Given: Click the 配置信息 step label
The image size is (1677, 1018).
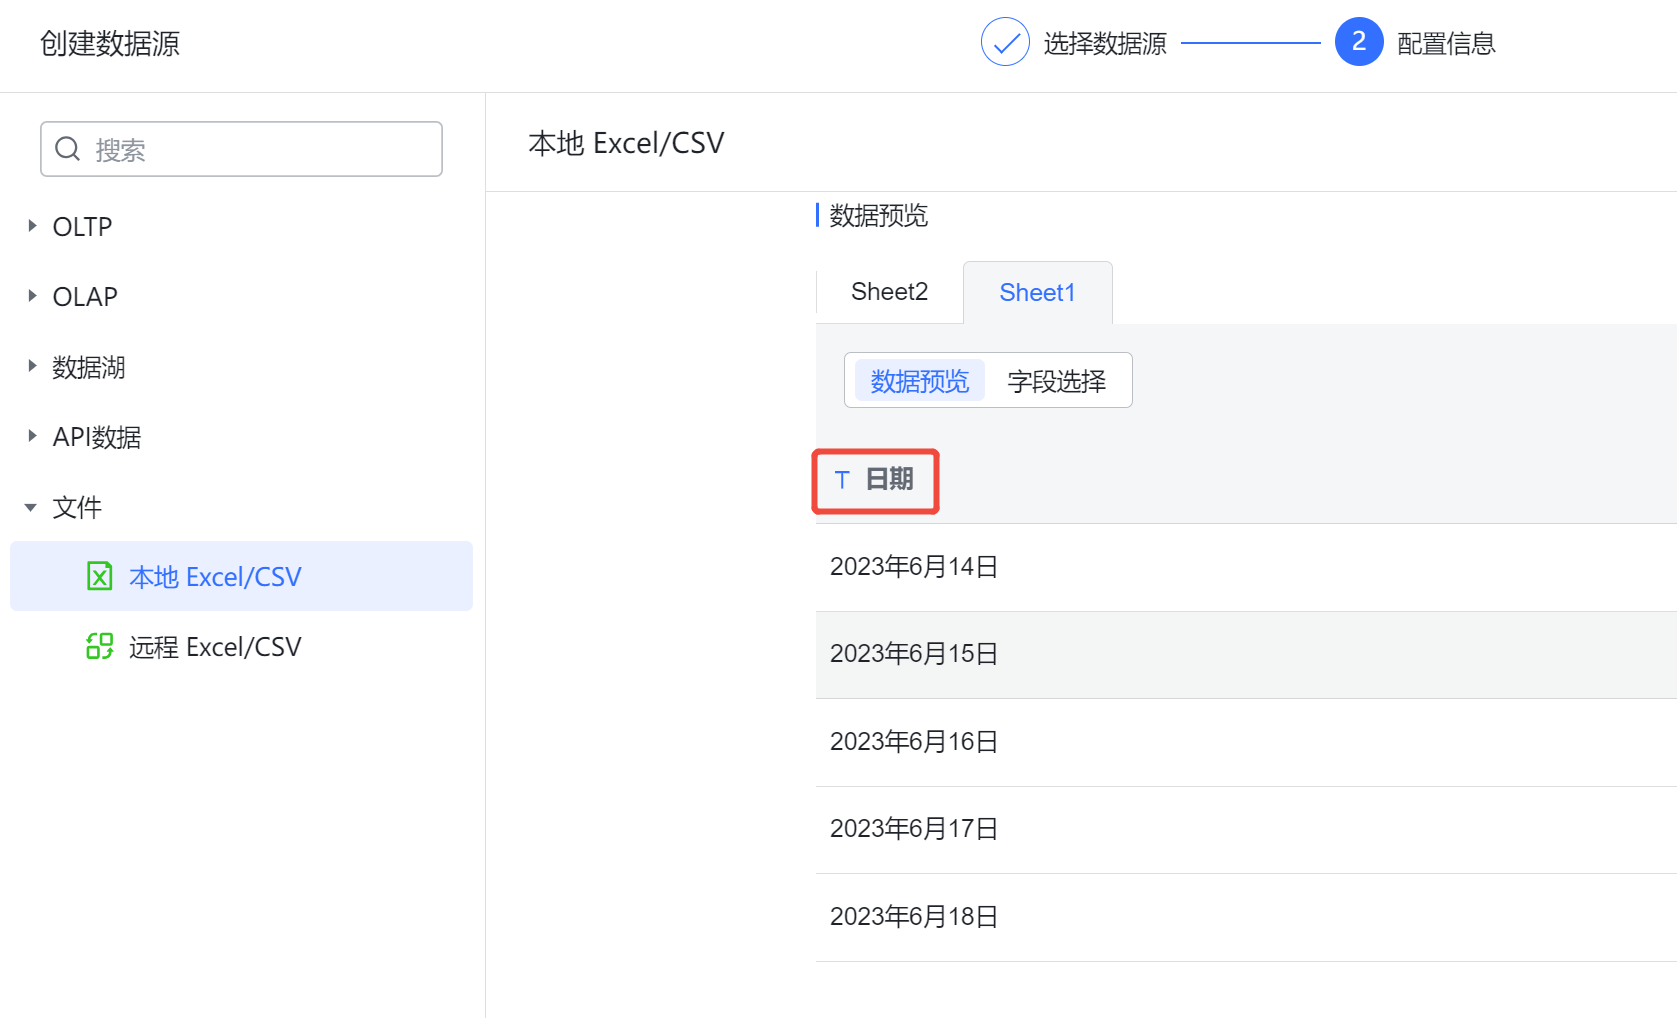Looking at the screenshot, I should [x=1446, y=44].
